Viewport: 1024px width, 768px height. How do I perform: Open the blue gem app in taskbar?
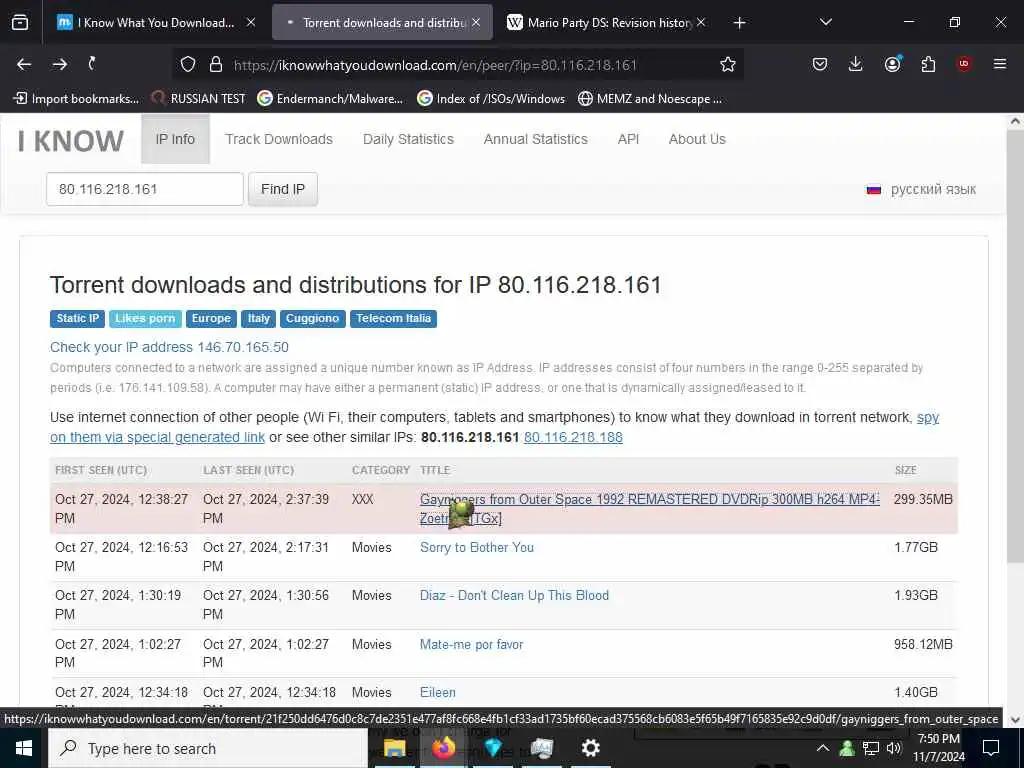(493, 748)
